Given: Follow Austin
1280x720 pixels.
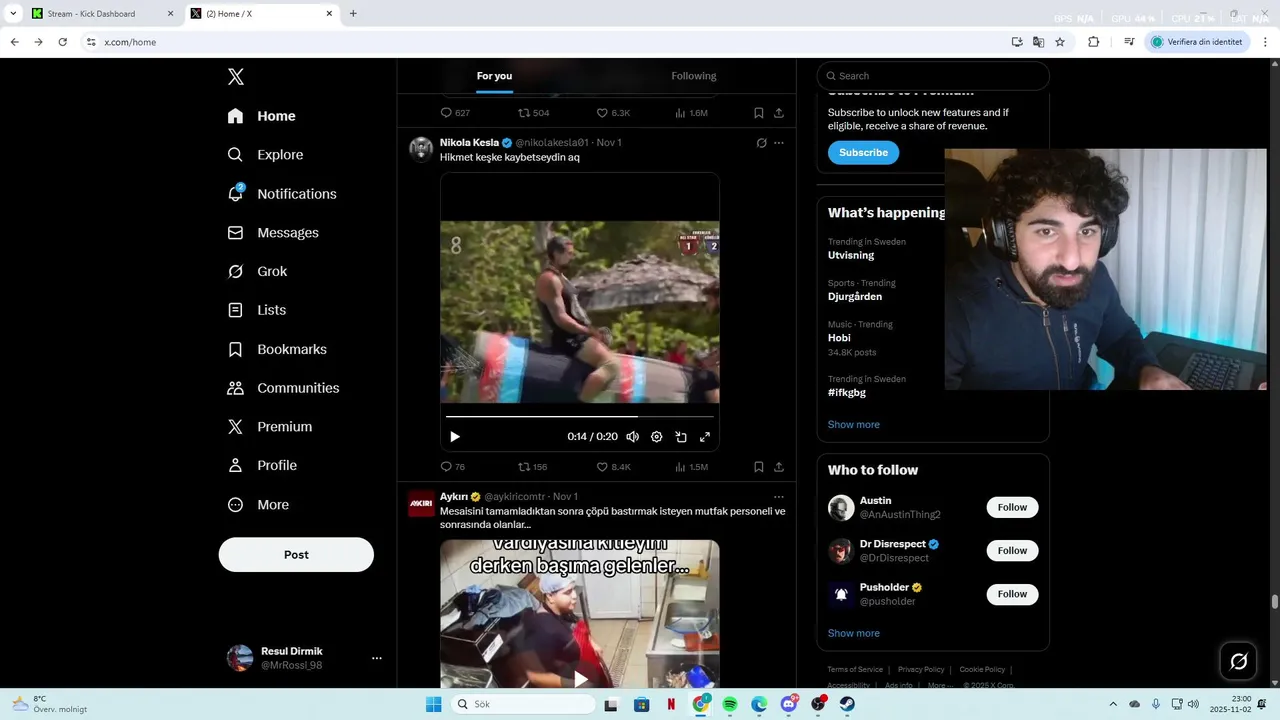Looking at the screenshot, I should pos(1012,508).
